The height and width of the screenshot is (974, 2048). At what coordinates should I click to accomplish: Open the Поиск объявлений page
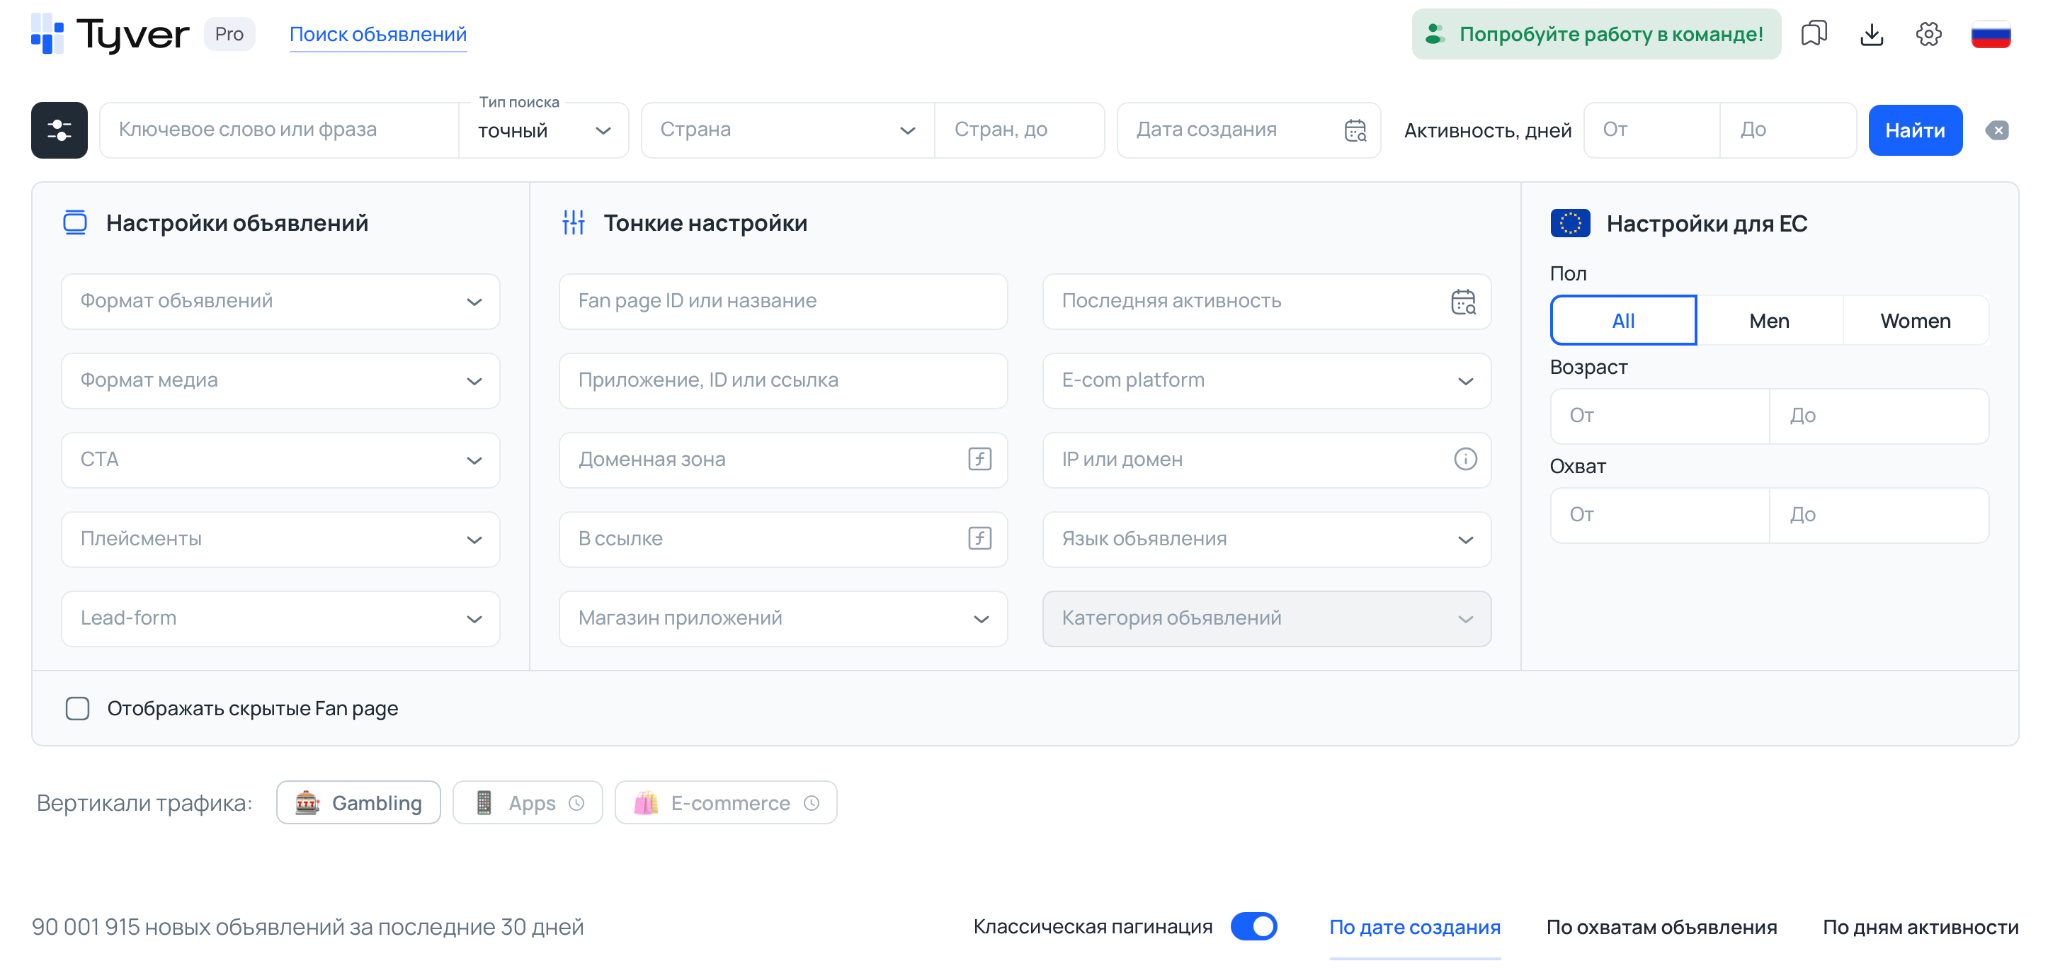pyautogui.click(x=378, y=33)
